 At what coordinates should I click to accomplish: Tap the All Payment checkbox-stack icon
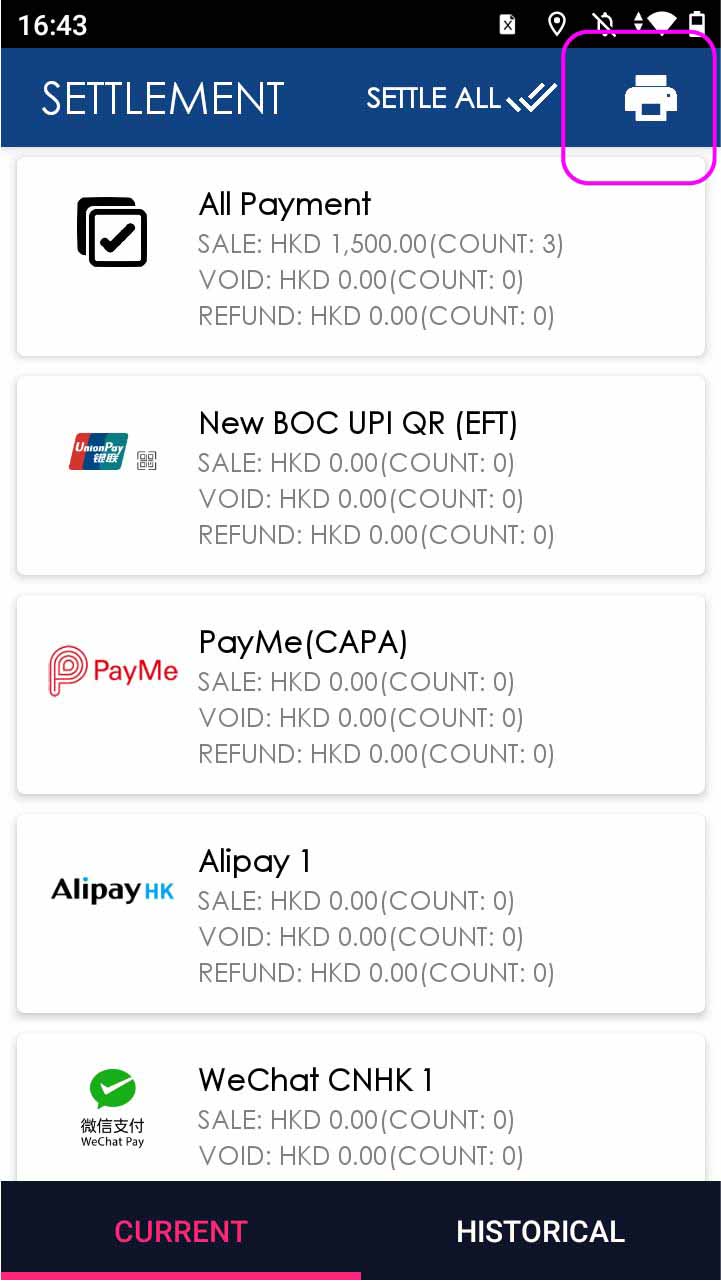[112, 232]
